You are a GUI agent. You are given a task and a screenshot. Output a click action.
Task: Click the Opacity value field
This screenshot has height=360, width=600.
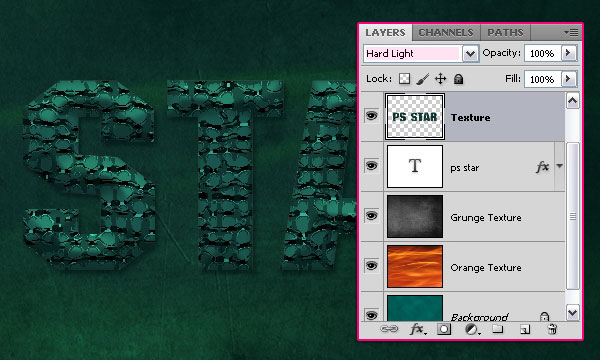click(x=542, y=53)
